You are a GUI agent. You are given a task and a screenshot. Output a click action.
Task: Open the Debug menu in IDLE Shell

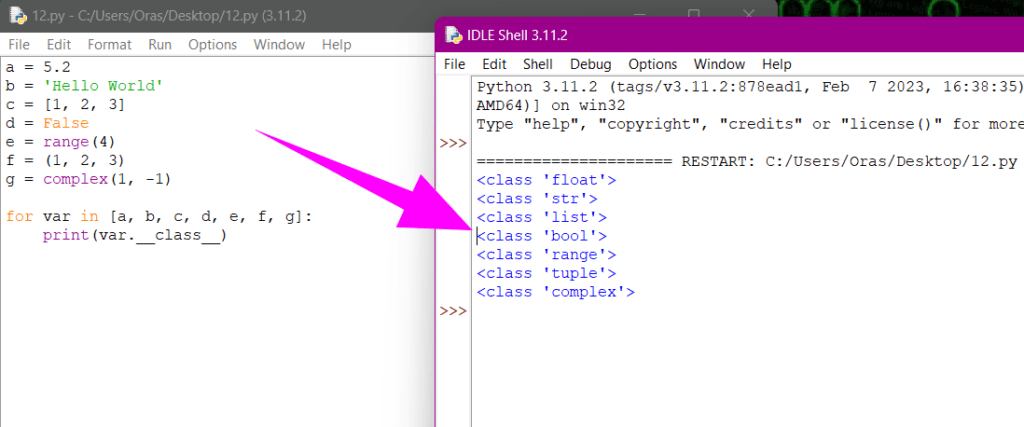(x=590, y=64)
